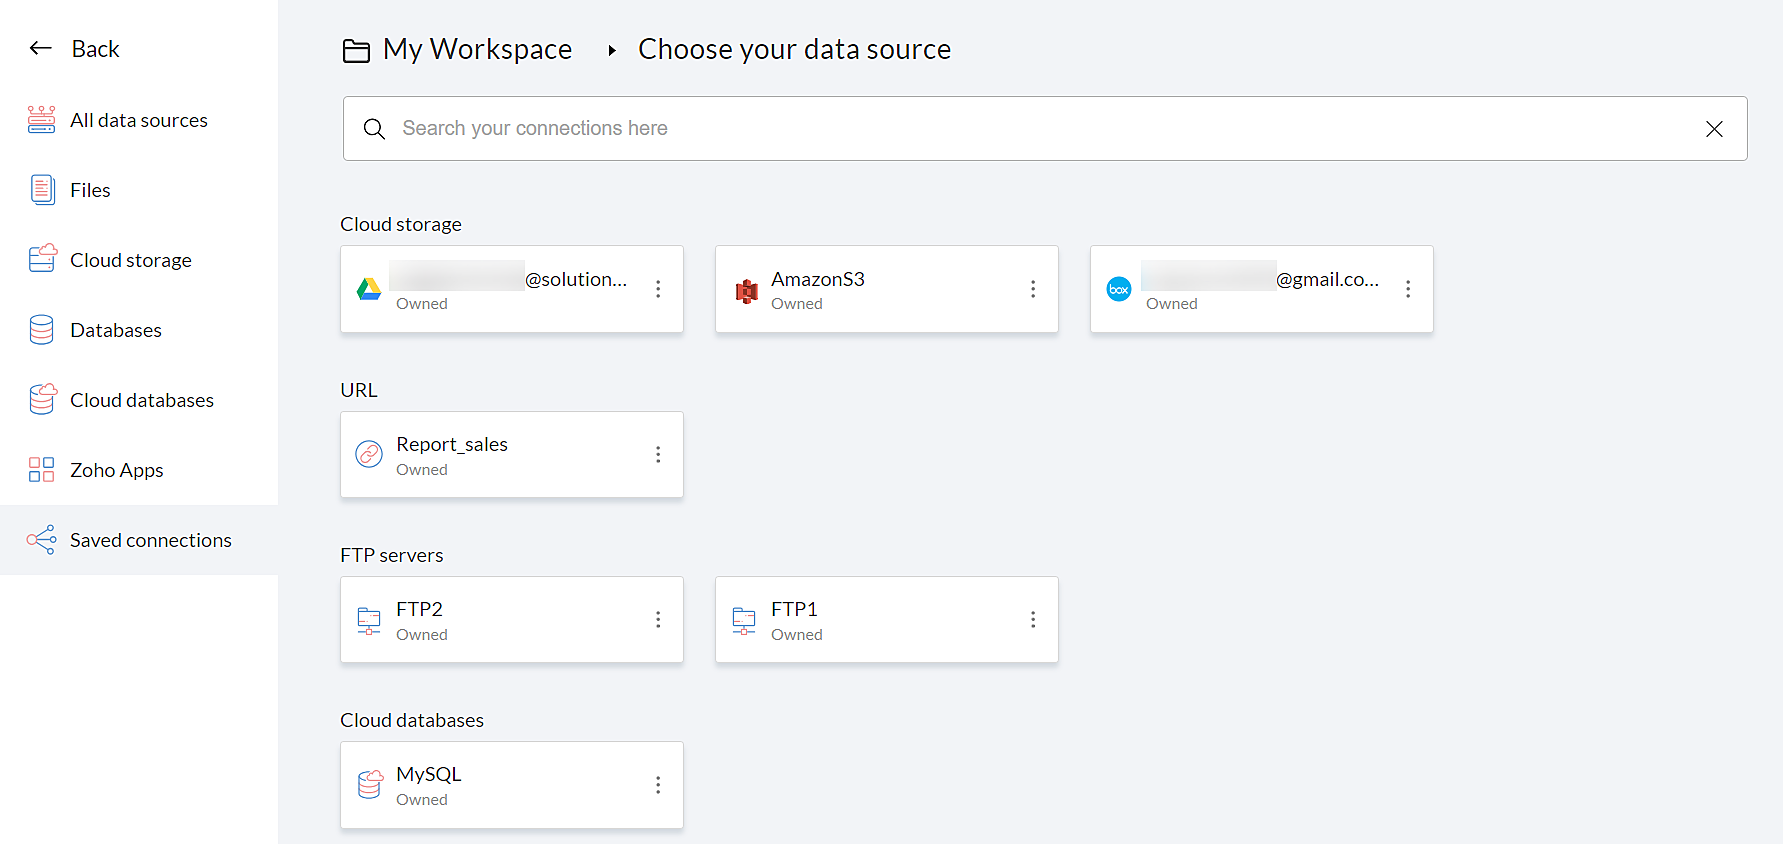This screenshot has height=844, width=1783.
Task: Click the Report_sales URL link icon
Action: click(x=369, y=454)
